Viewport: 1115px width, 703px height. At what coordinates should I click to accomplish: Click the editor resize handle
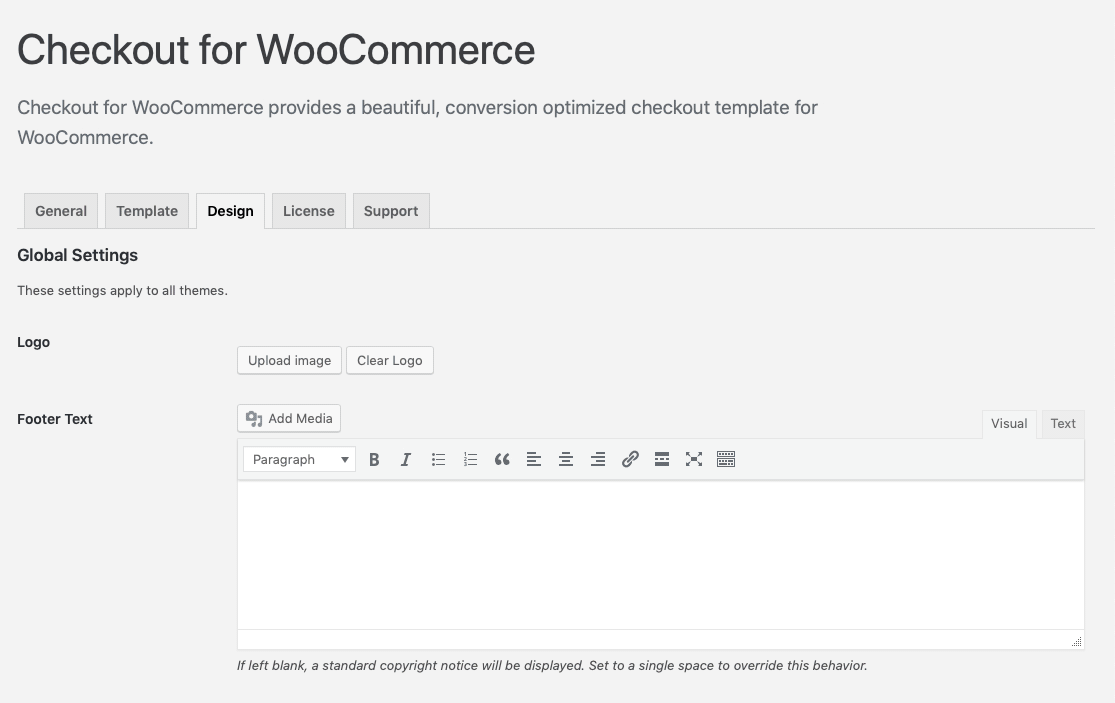pos(1077,641)
